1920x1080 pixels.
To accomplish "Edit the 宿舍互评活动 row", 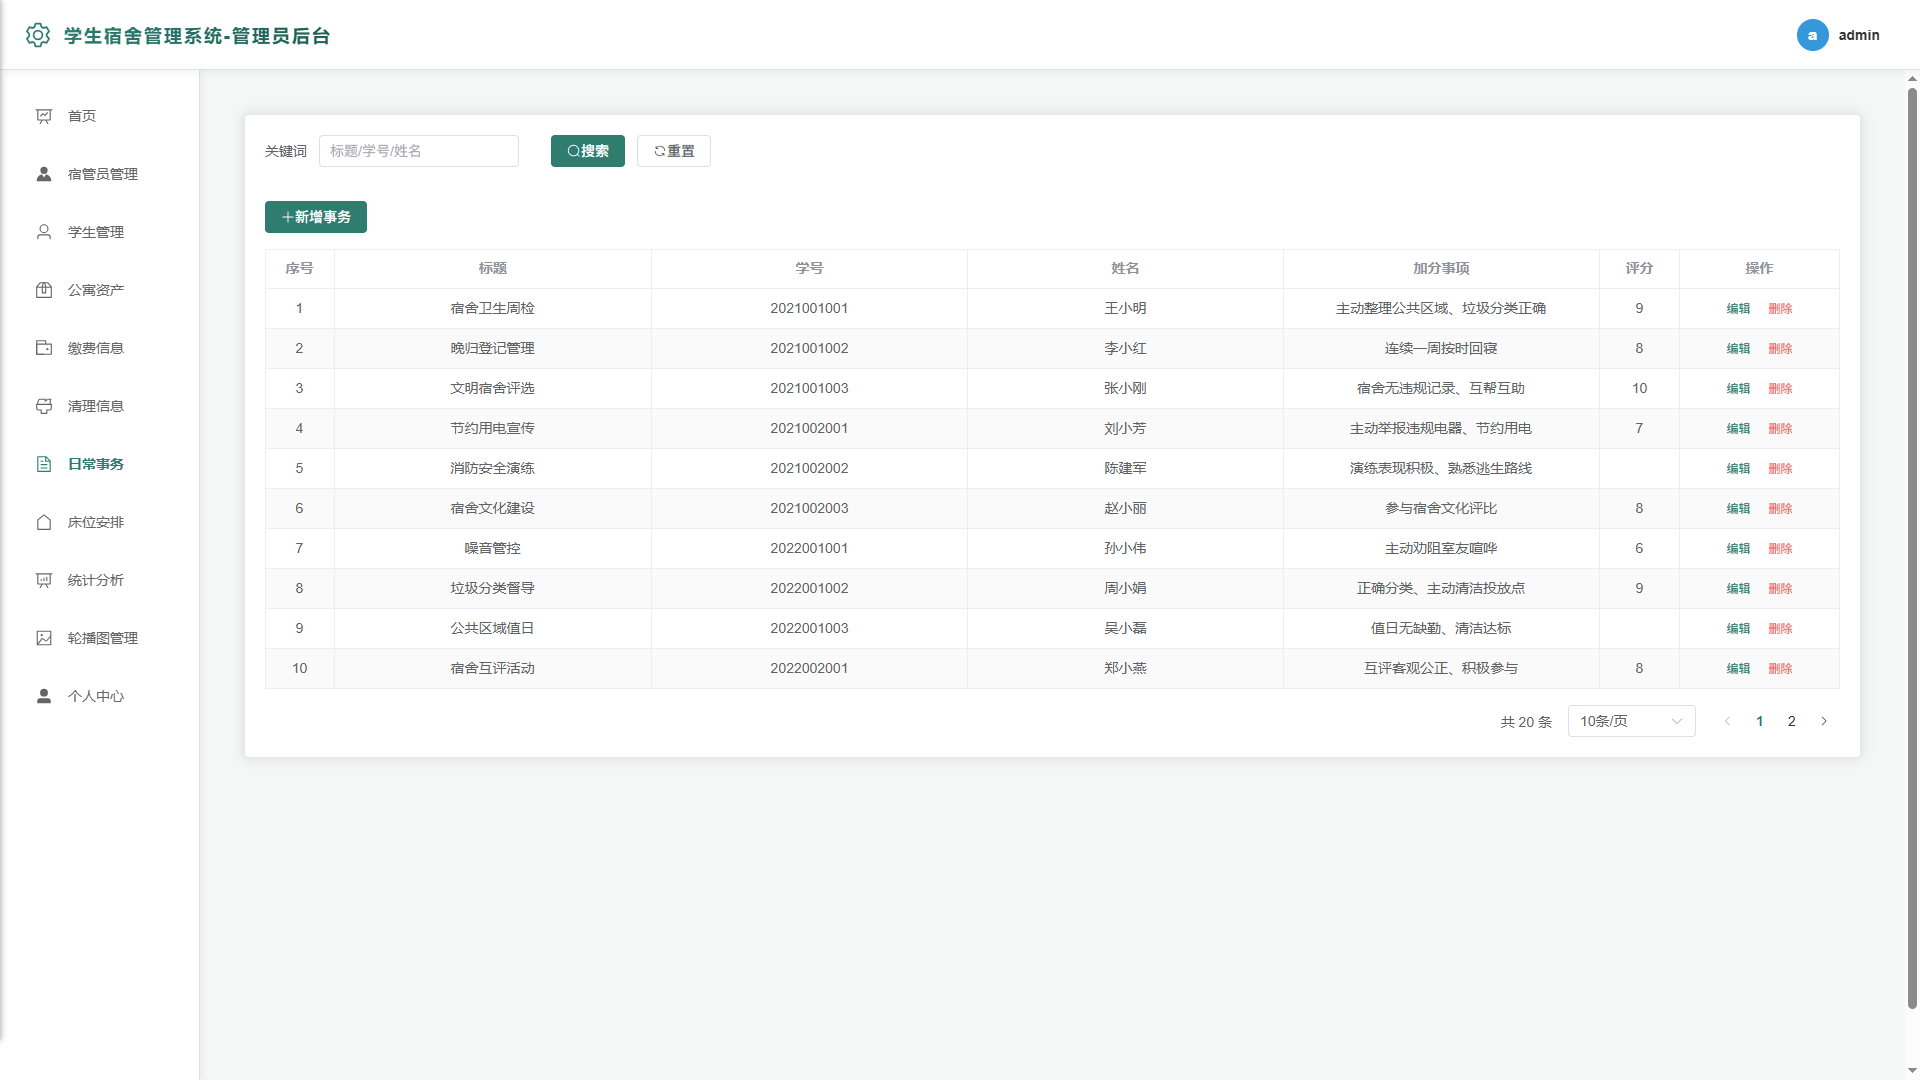I will (x=1738, y=669).
